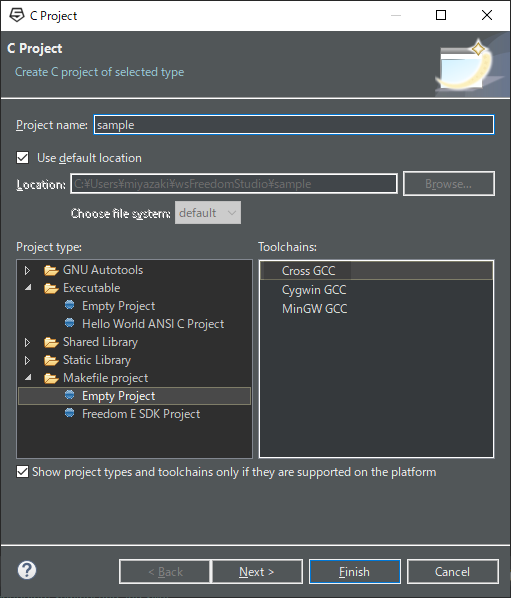Select the Makefile project label

(106, 378)
